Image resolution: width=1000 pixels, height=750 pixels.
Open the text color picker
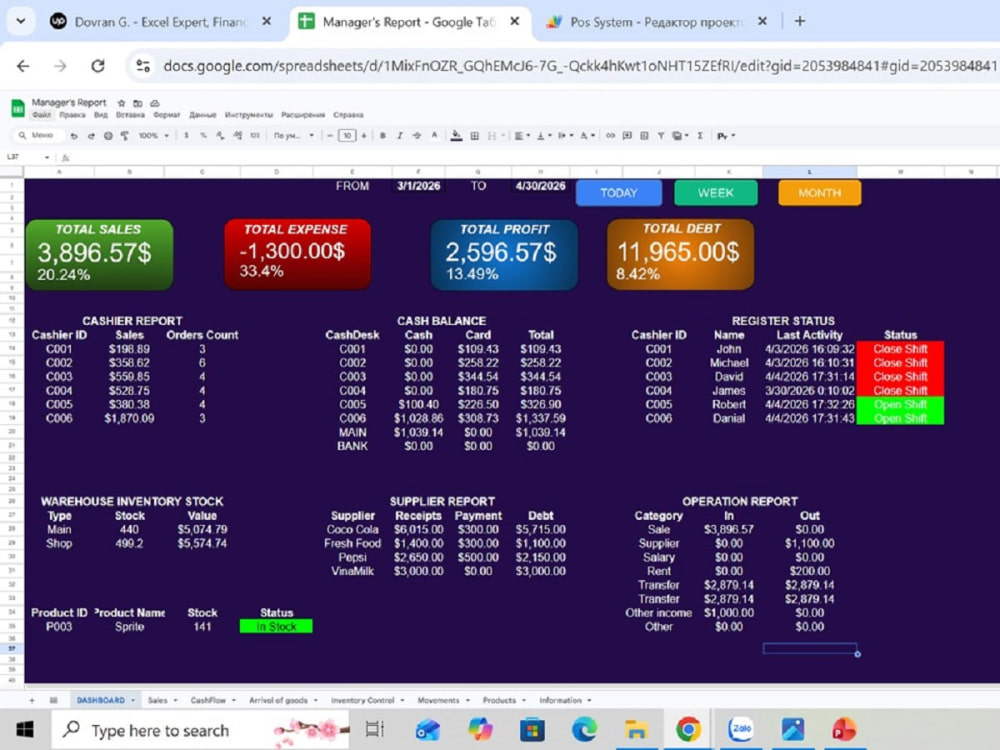[x=434, y=135]
